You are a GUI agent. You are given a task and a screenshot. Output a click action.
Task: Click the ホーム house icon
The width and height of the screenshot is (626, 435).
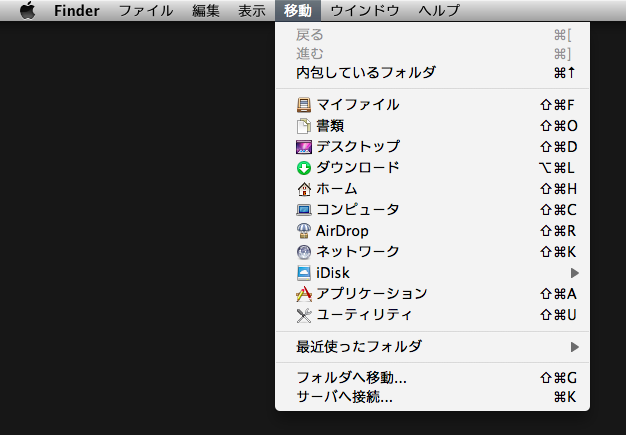click(304, 189)
